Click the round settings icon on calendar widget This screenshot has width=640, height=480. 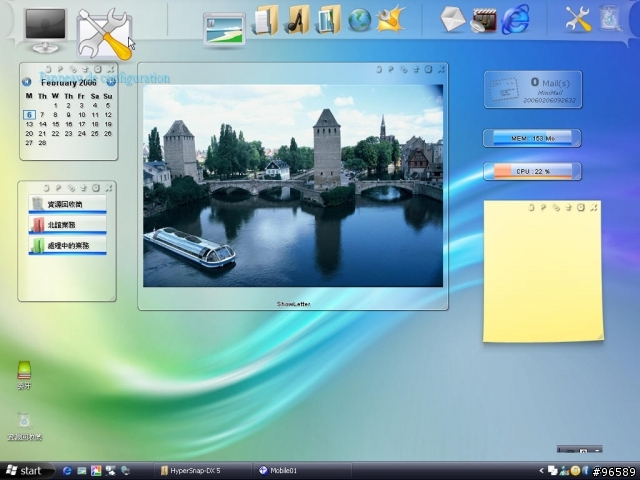coord(98,69)
